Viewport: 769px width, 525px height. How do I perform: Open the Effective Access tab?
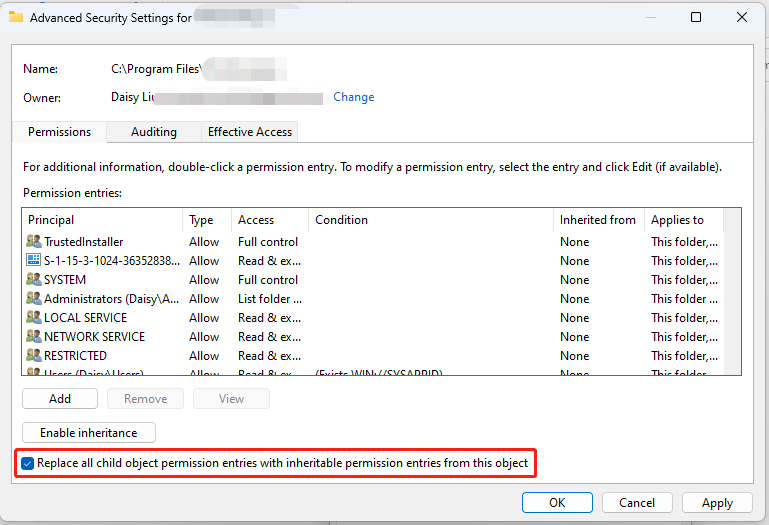tap(249, 132)
